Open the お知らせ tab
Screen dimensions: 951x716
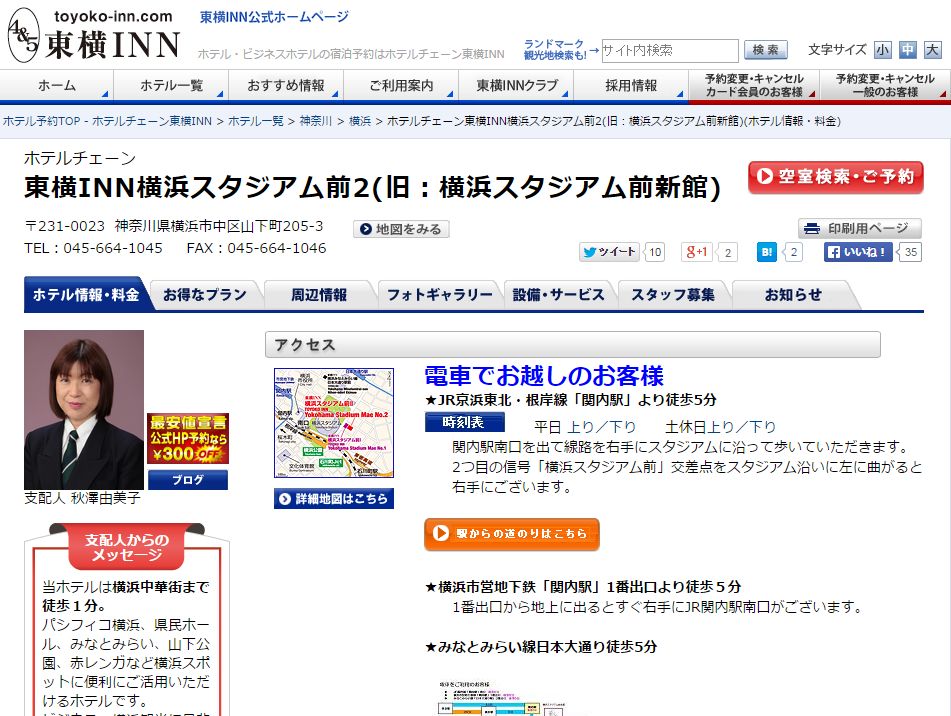tap(793, 295)
